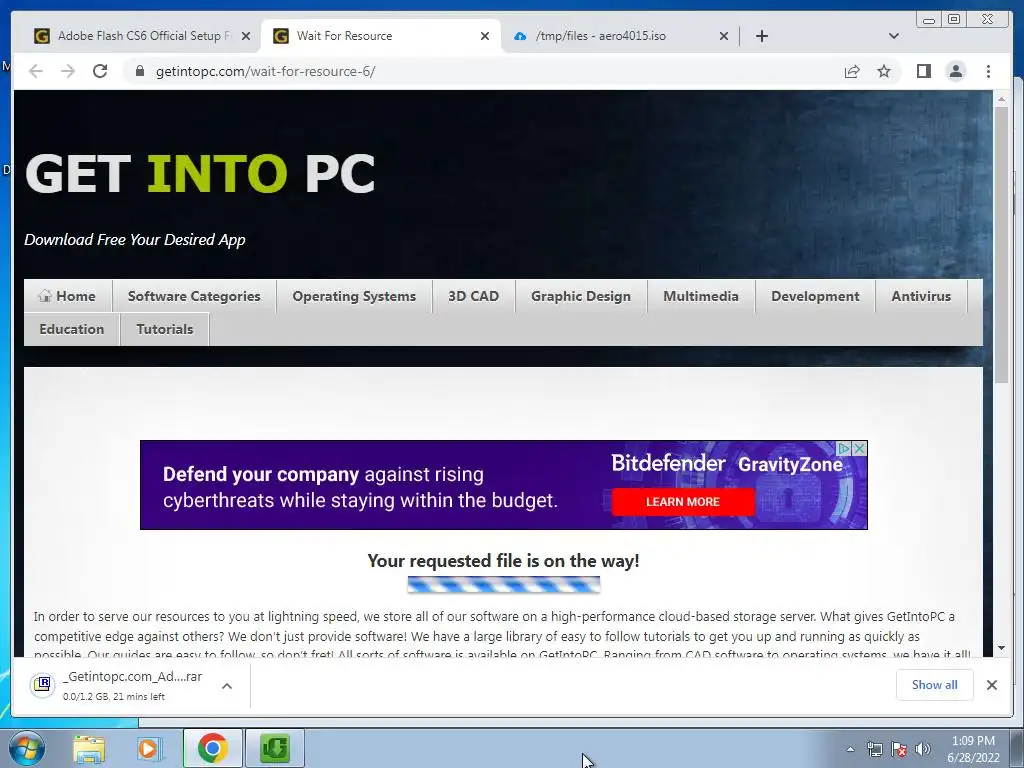The image size is (1024, 768).
Task: Open the Chrome profile avatar
Action: 955,71
